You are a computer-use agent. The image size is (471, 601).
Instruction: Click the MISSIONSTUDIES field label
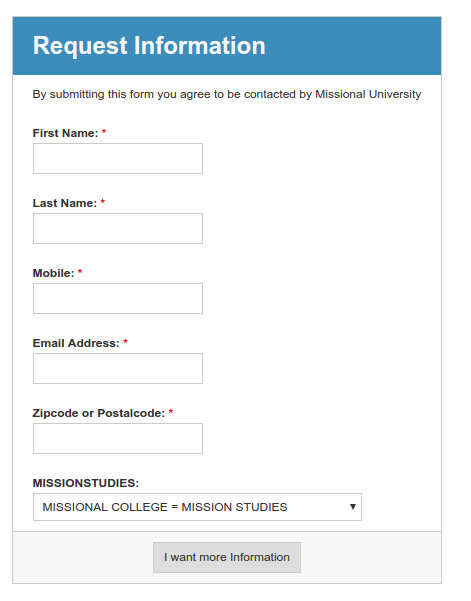[x=86, y=483]
